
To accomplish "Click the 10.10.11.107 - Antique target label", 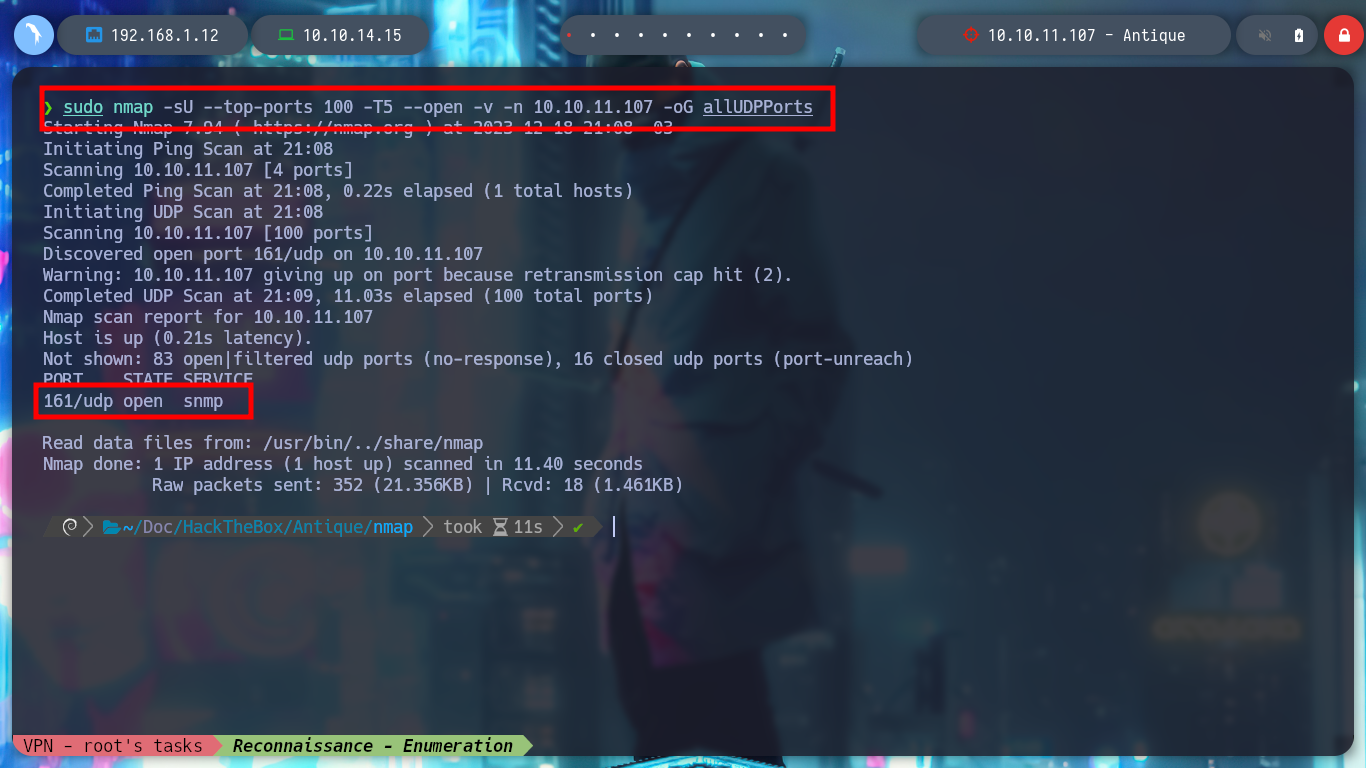I will 1086,35.
